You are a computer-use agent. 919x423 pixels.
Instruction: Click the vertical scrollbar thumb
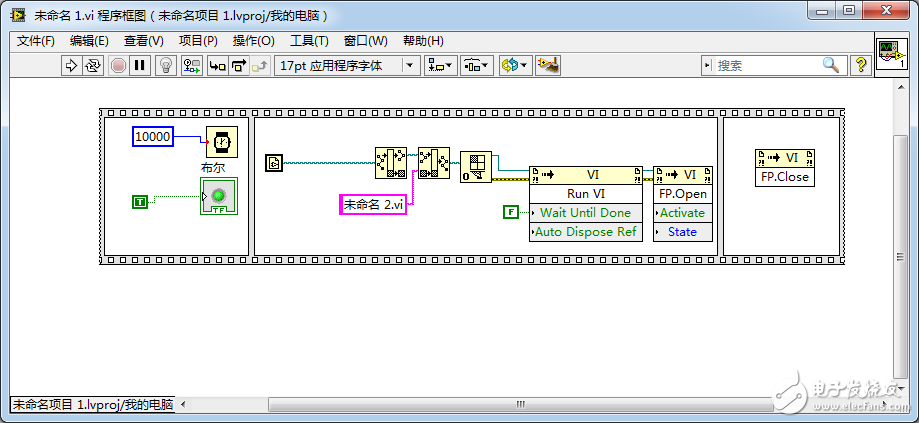(901, 256)
